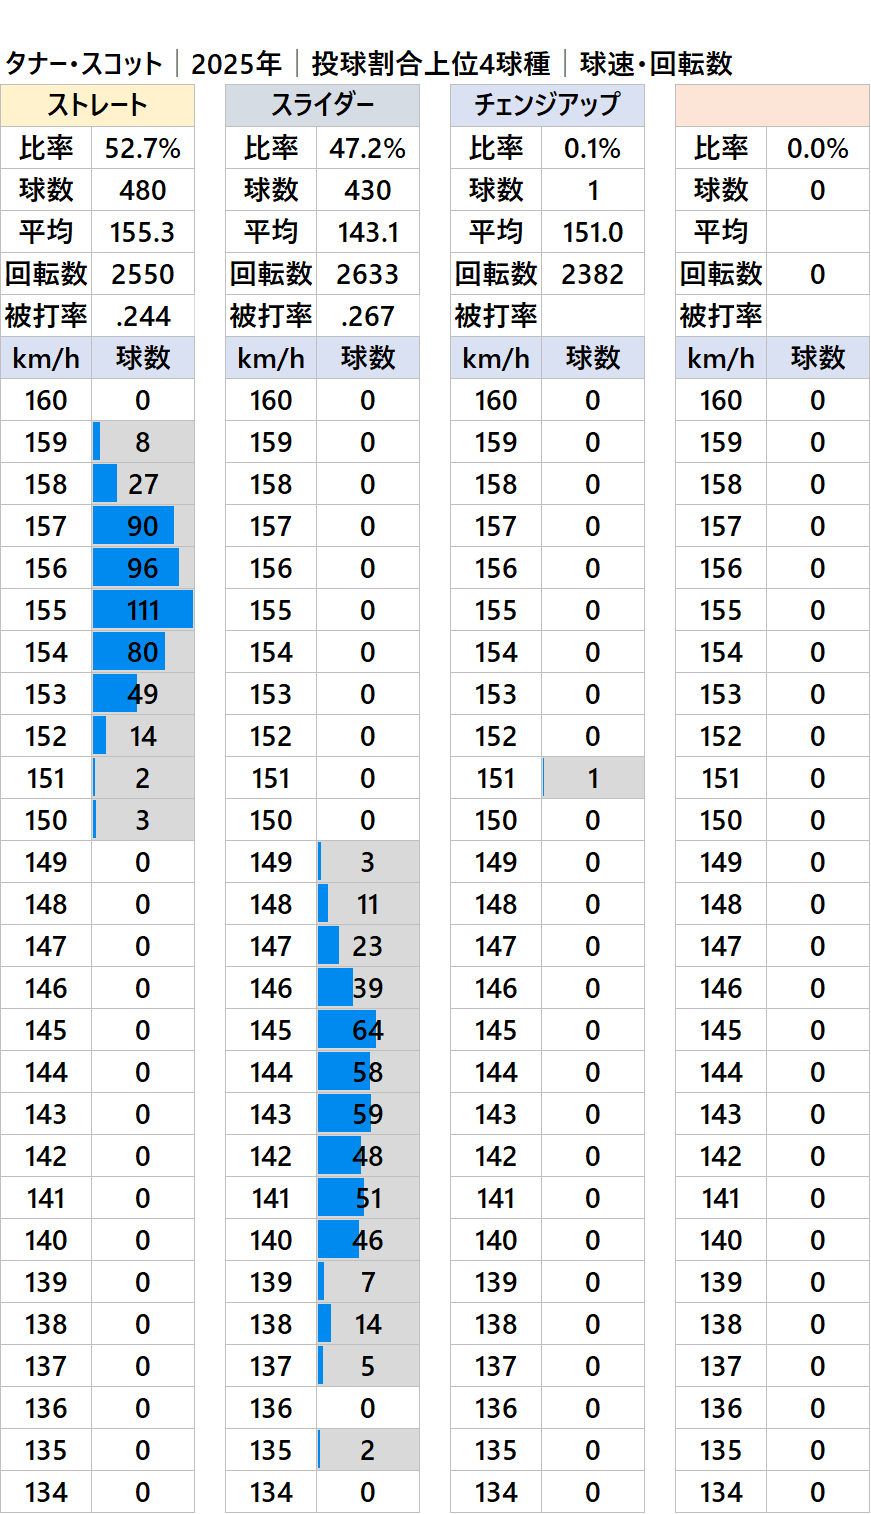Image resolution: width=871 pixels, height=1514 pixels.
Task: Click the data bar showing 96 pitches
Action: point(137,568)
